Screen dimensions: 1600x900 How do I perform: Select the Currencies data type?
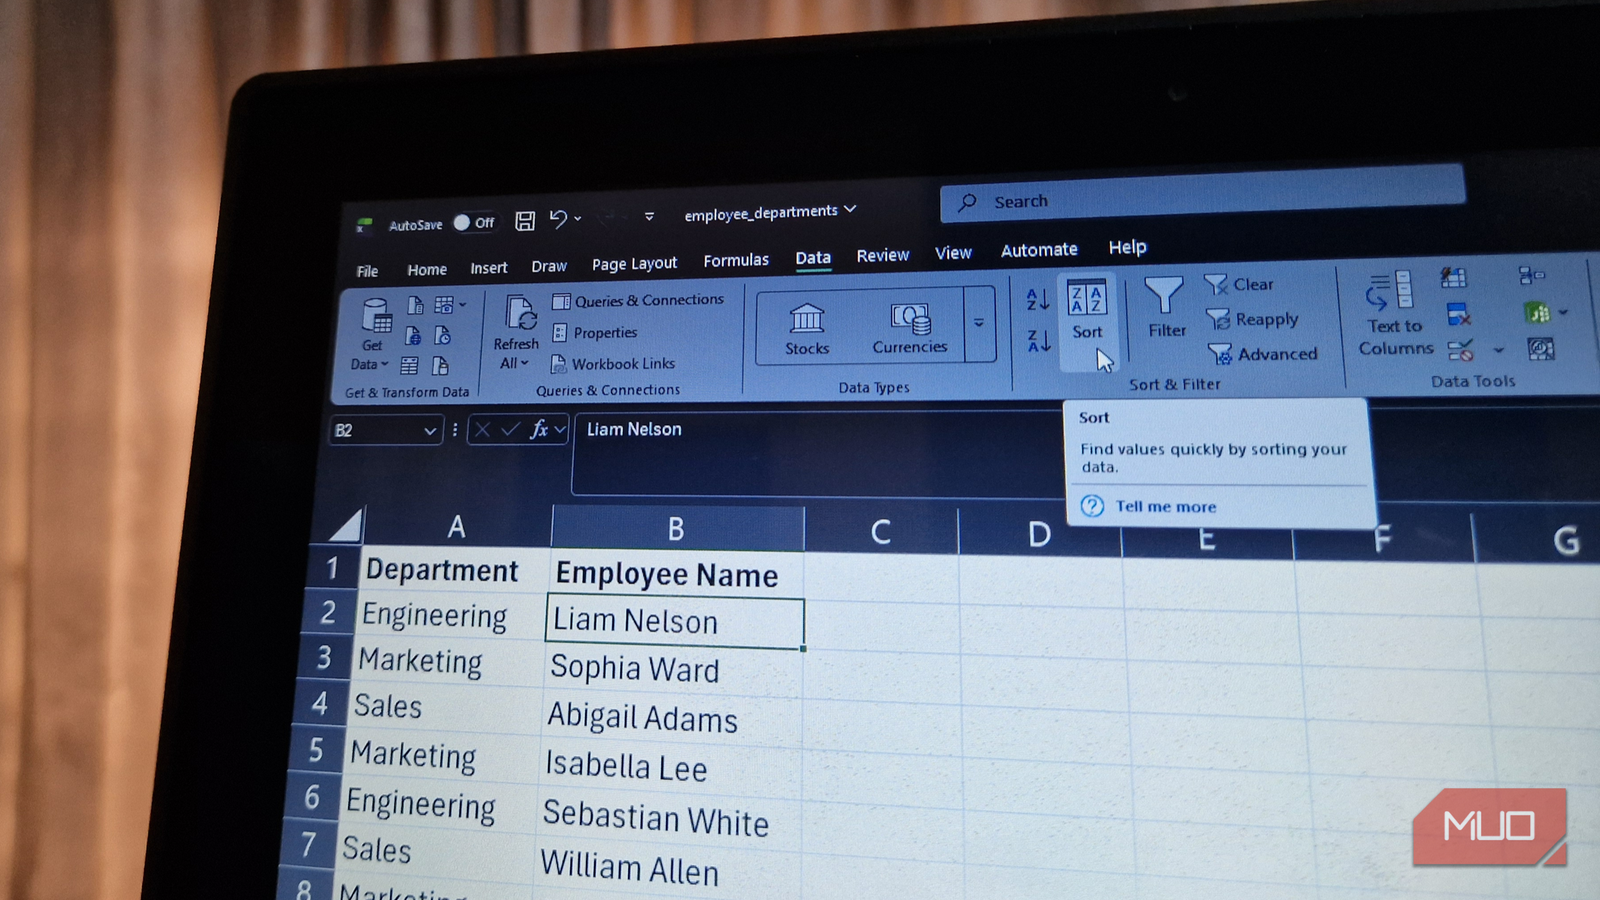coord(909,328)
